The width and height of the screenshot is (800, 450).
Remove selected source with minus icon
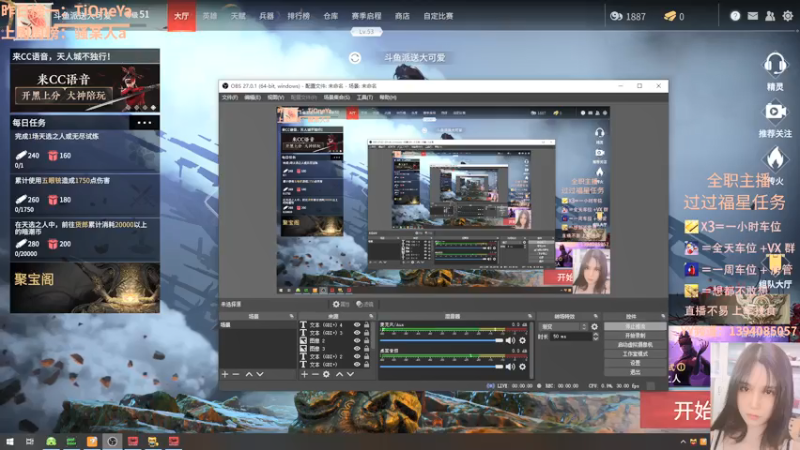tap(315, 374)
